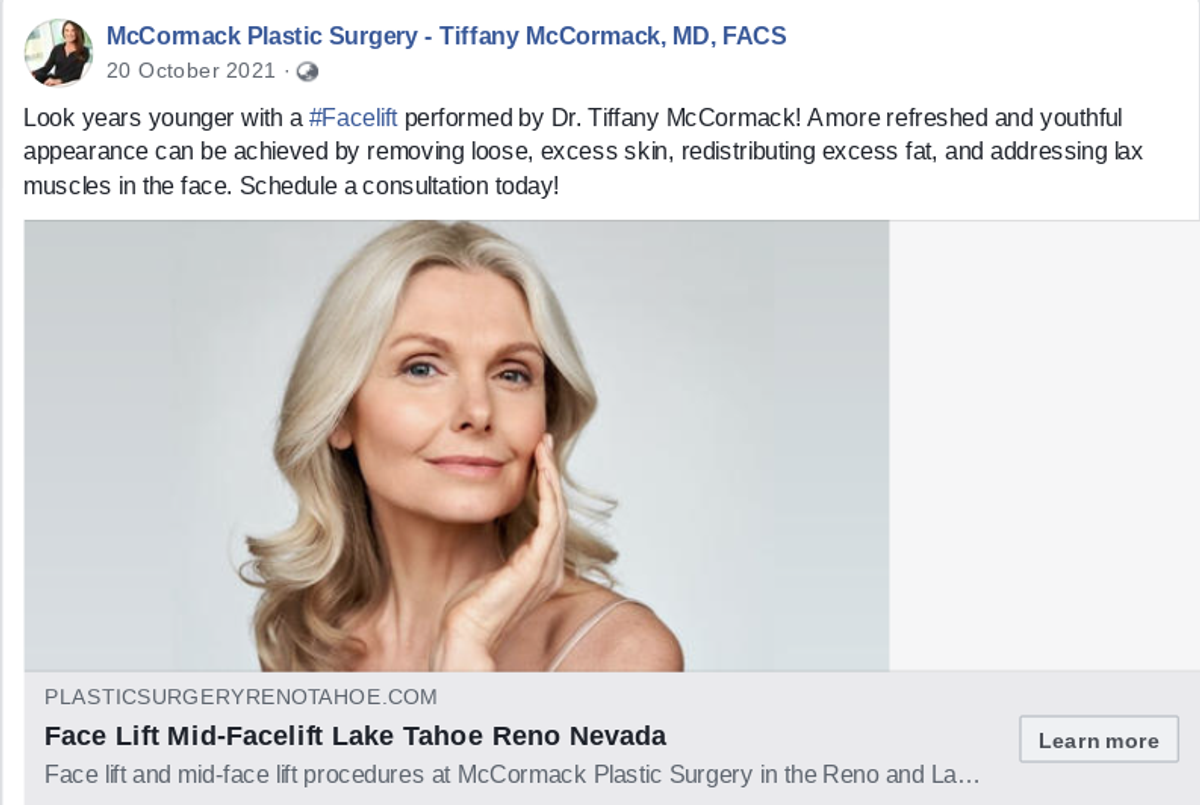
Task: Open the McCormack Plastic Surgery page name
Action: (x=446, y=36)
